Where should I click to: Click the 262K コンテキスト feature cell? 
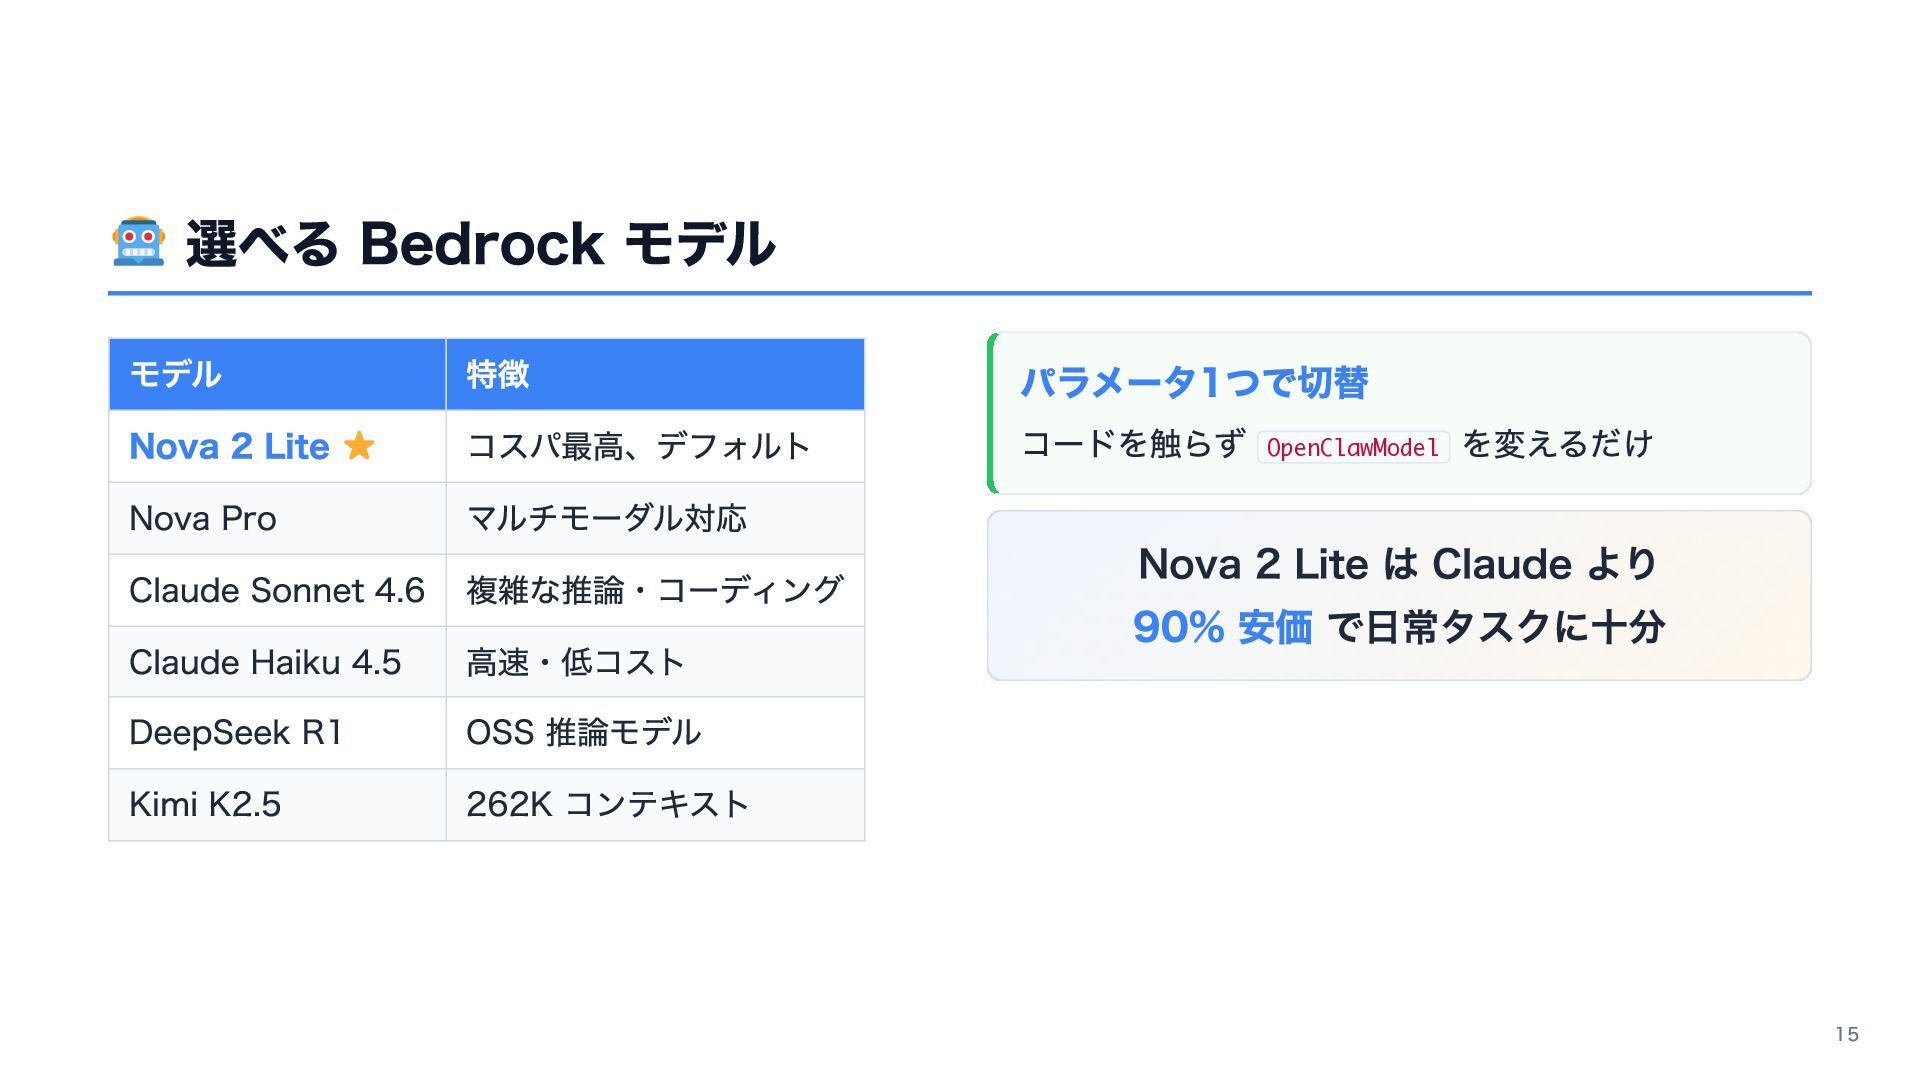tap(655, 805)
